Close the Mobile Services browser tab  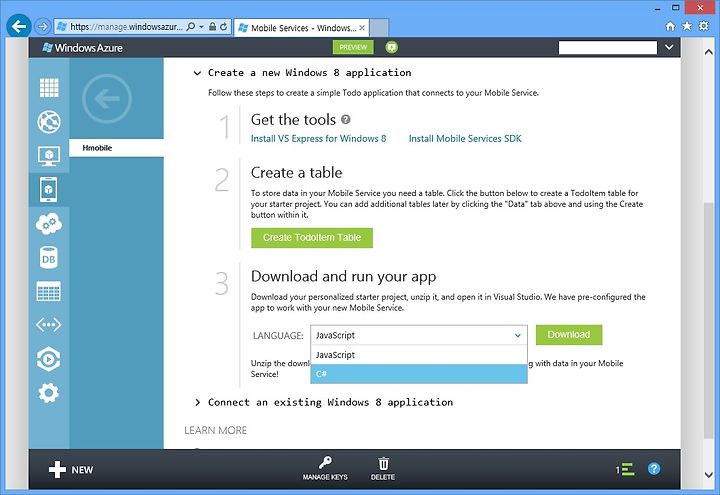pyautogui.click(x=362, y=28)
